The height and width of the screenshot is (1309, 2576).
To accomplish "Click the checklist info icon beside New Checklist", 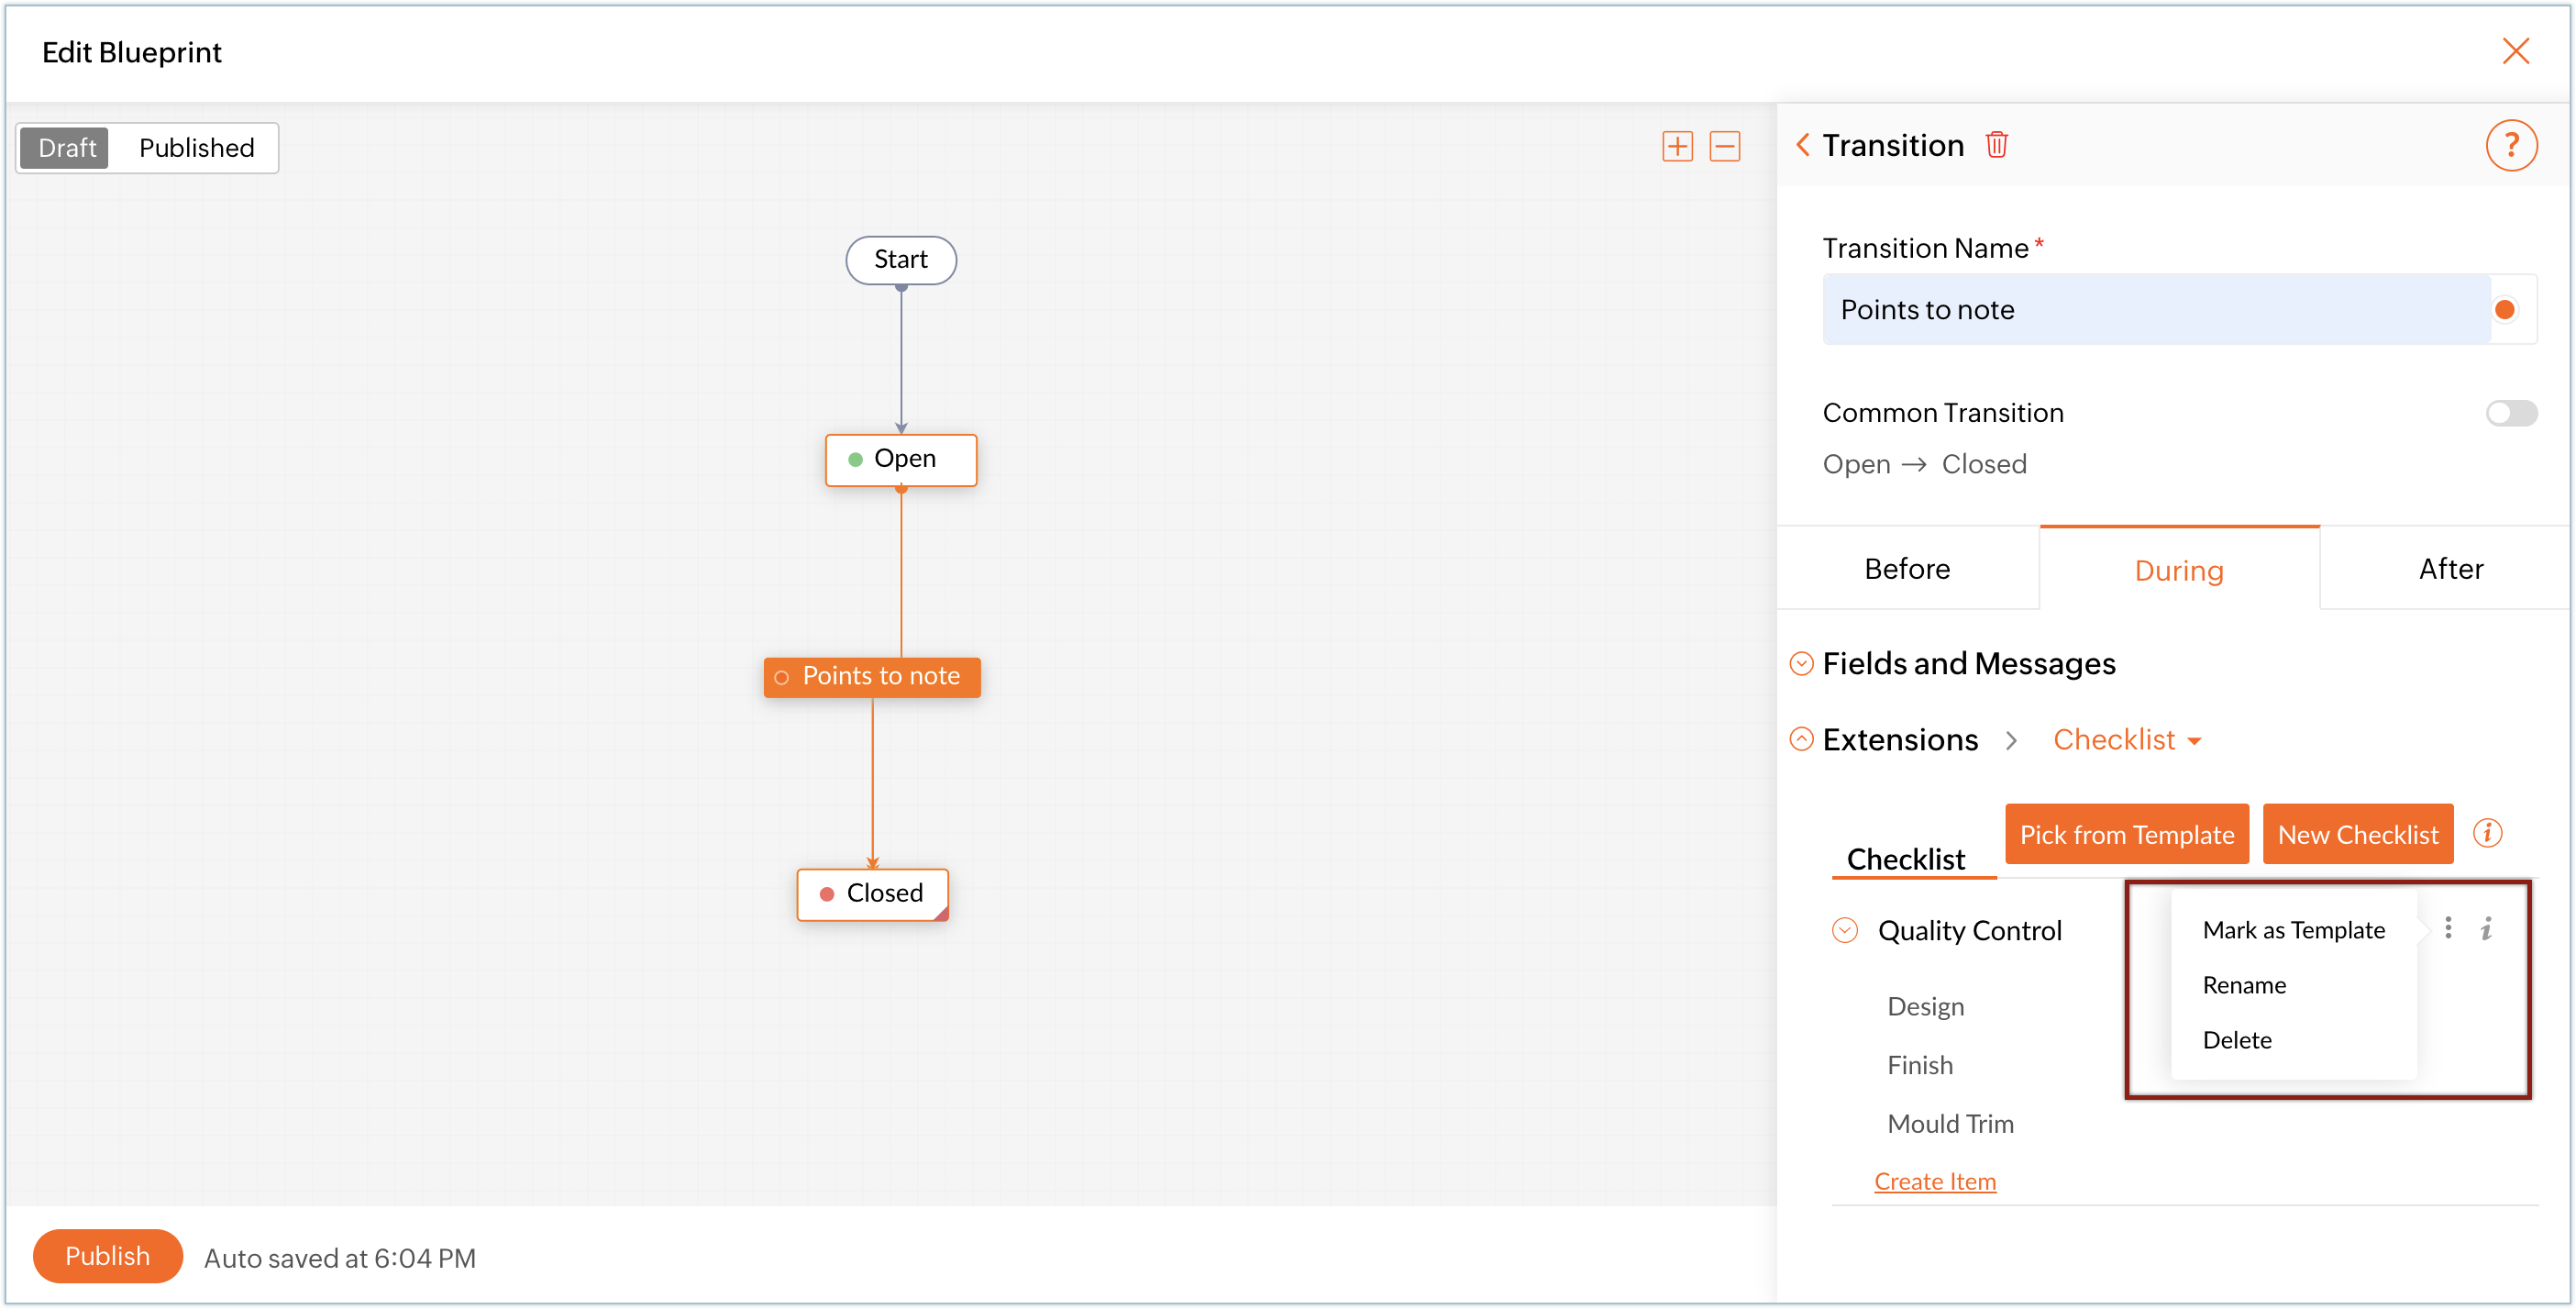I will [x=2486, y=833].
